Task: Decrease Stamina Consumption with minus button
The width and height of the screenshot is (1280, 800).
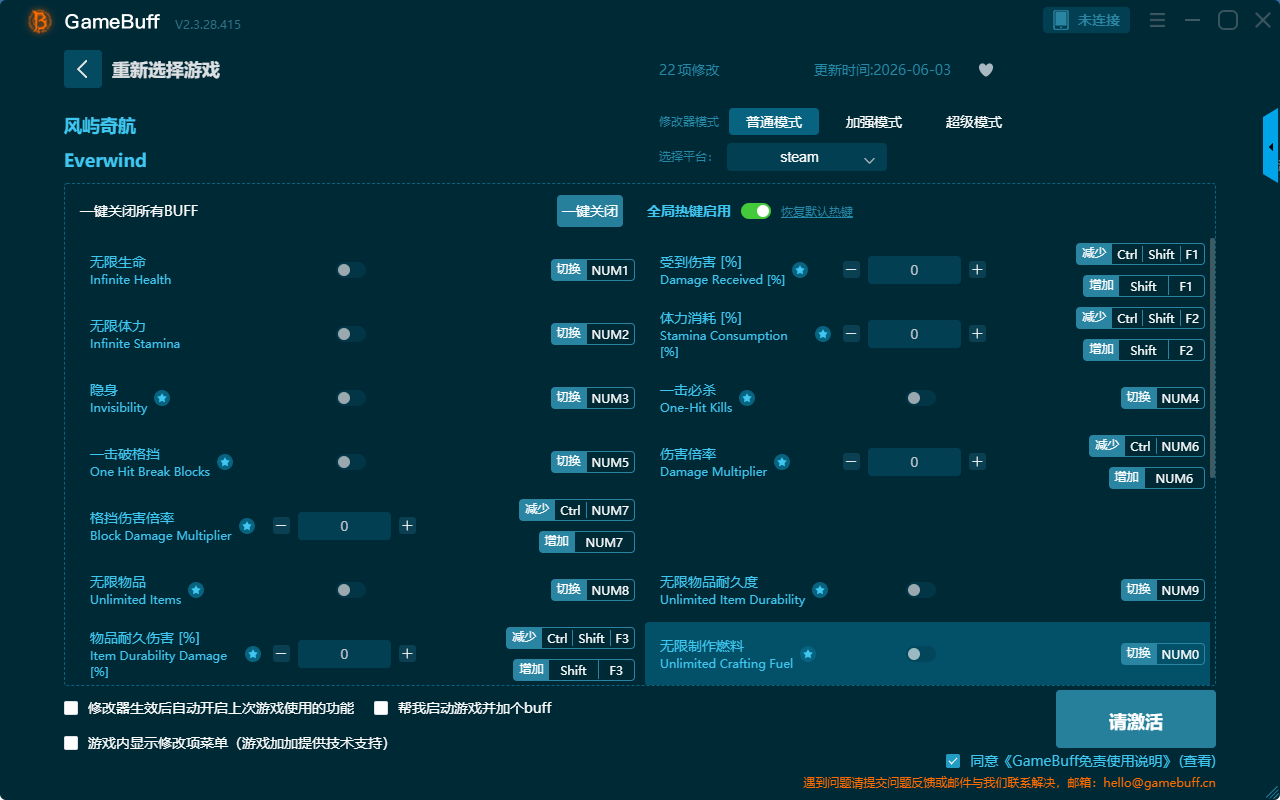Action: point(851,334)
